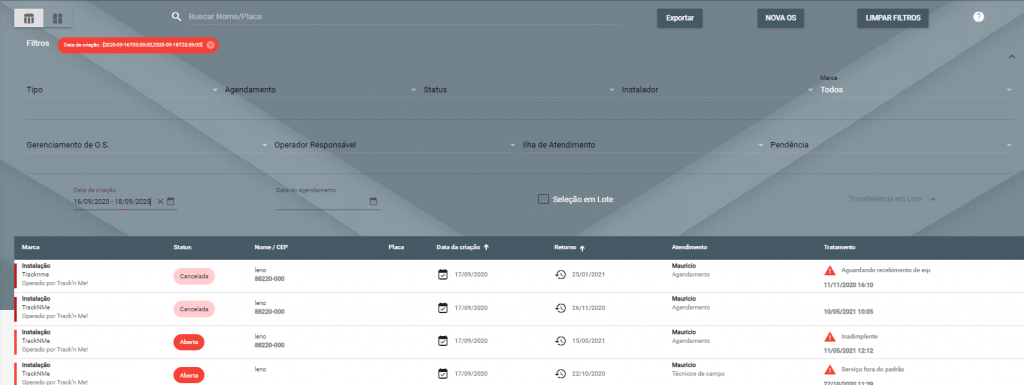
Task: Sort by Retorno column arrow
Action: 583,248
